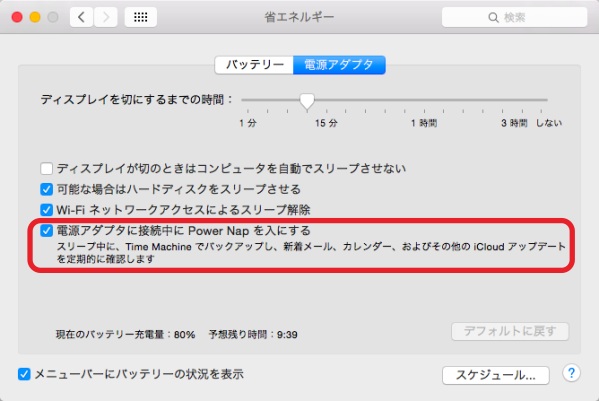This screenshot has width=599, height=401.
Task: Go back with the left chevron button
Action: pos(81,17)
